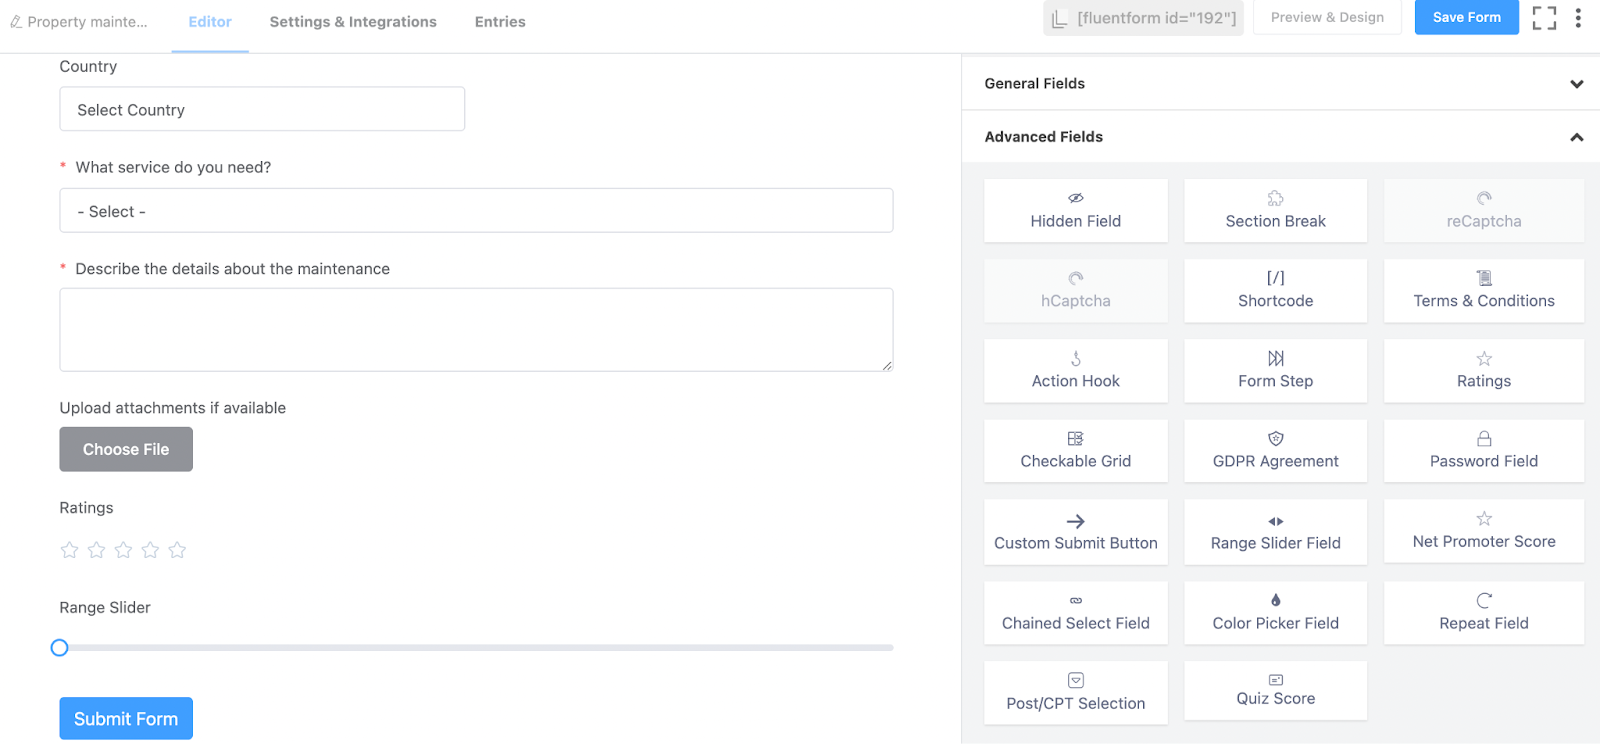Click the first rating star
The height and width of the screenshot is (744, 1600).
click(69, 550)
